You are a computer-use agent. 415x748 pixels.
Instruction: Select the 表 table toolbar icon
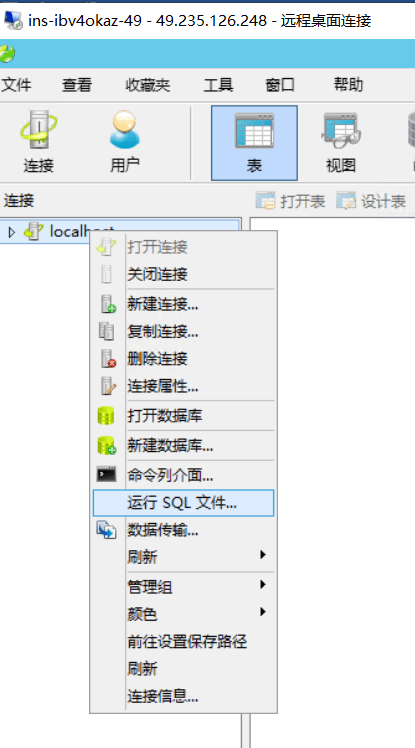[254, 143]
